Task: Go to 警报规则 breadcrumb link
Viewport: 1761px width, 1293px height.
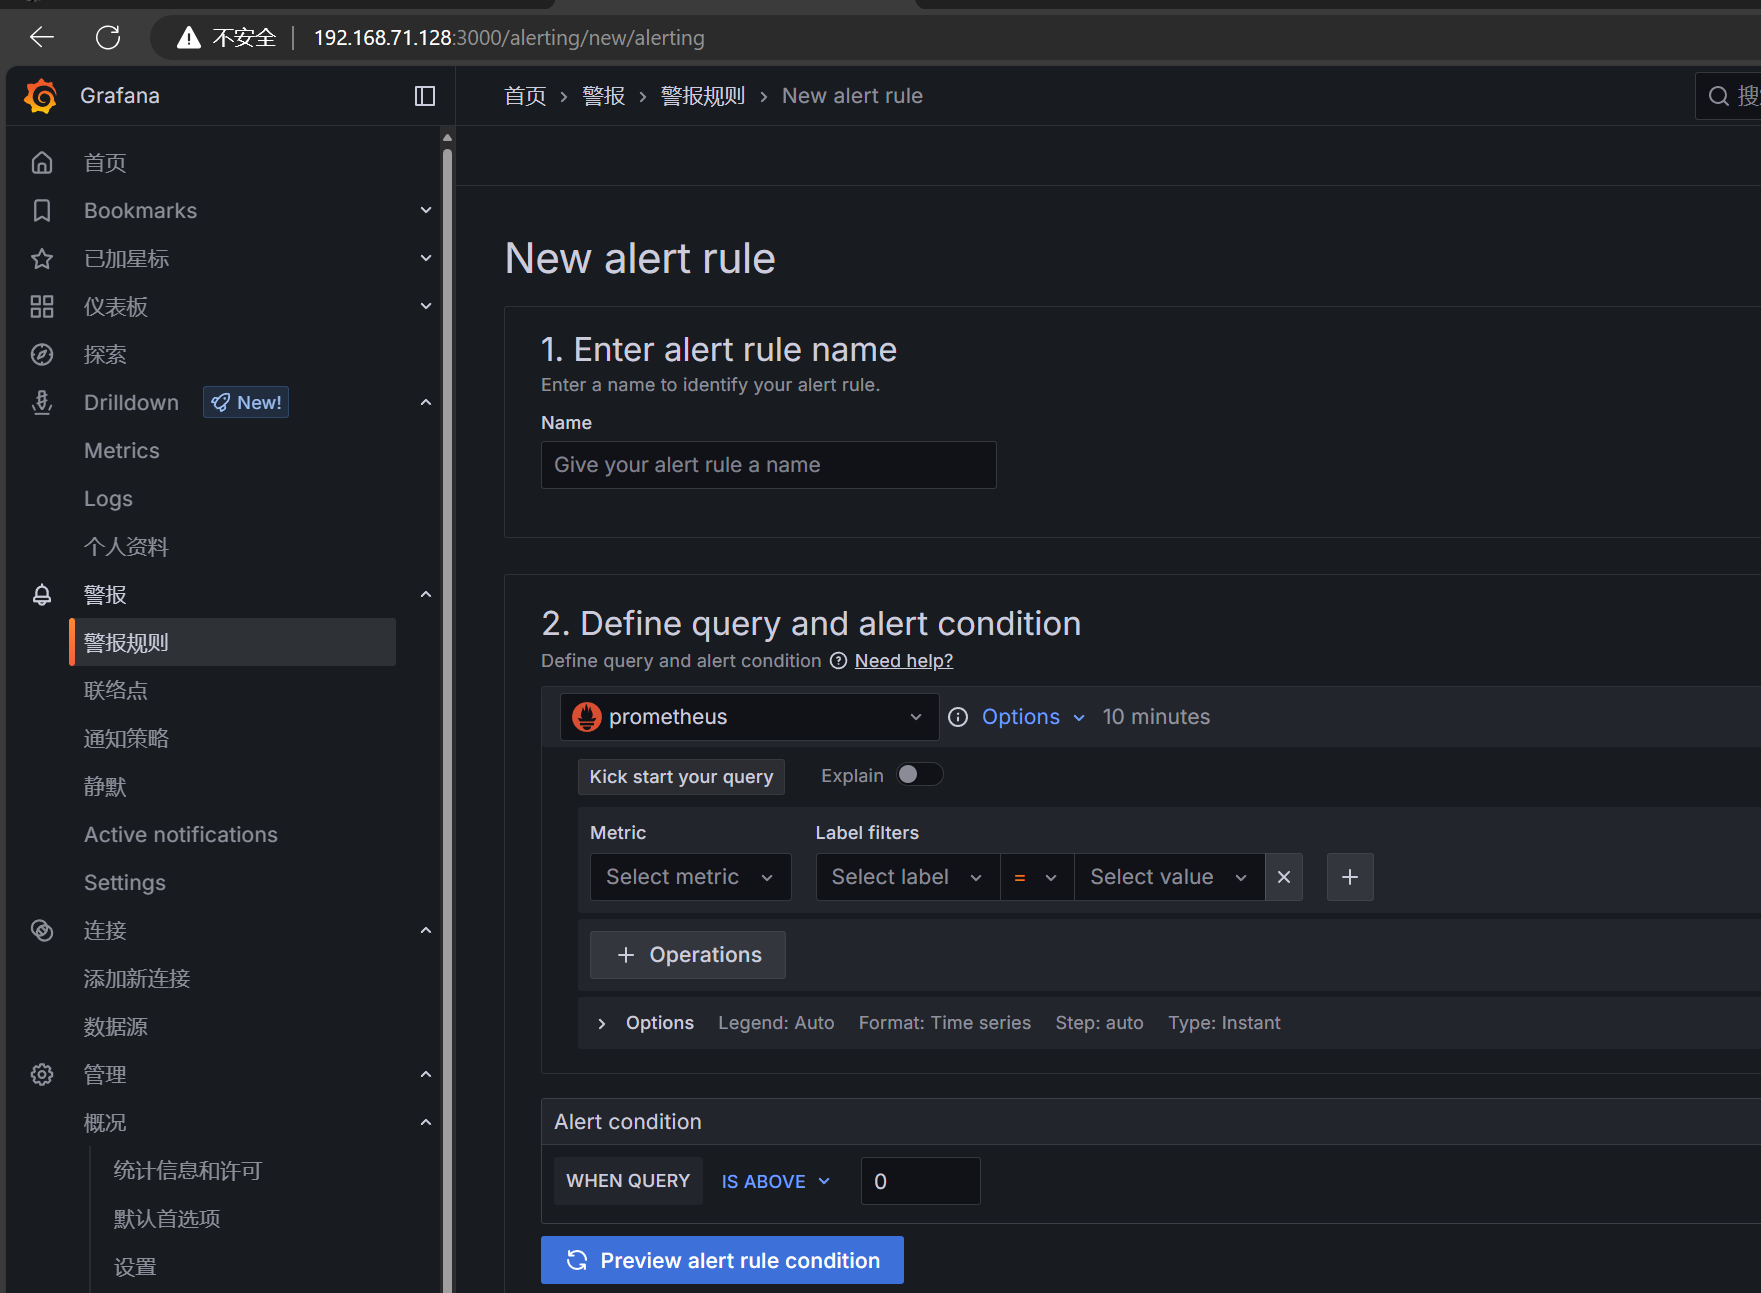Action: click(x=703, y=96)
